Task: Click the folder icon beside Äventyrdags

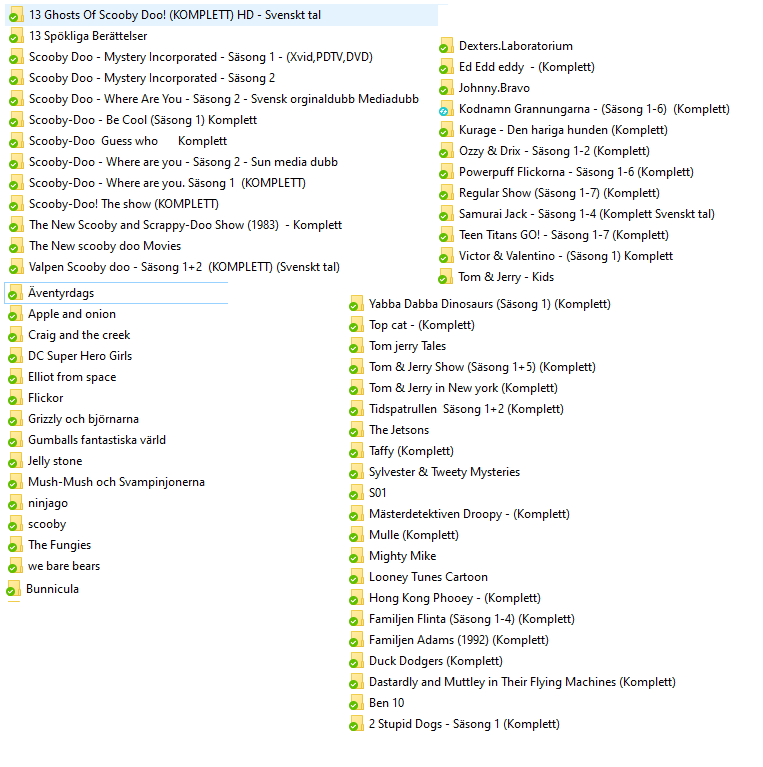Action: pyautogui.click(x=15, y=293)
